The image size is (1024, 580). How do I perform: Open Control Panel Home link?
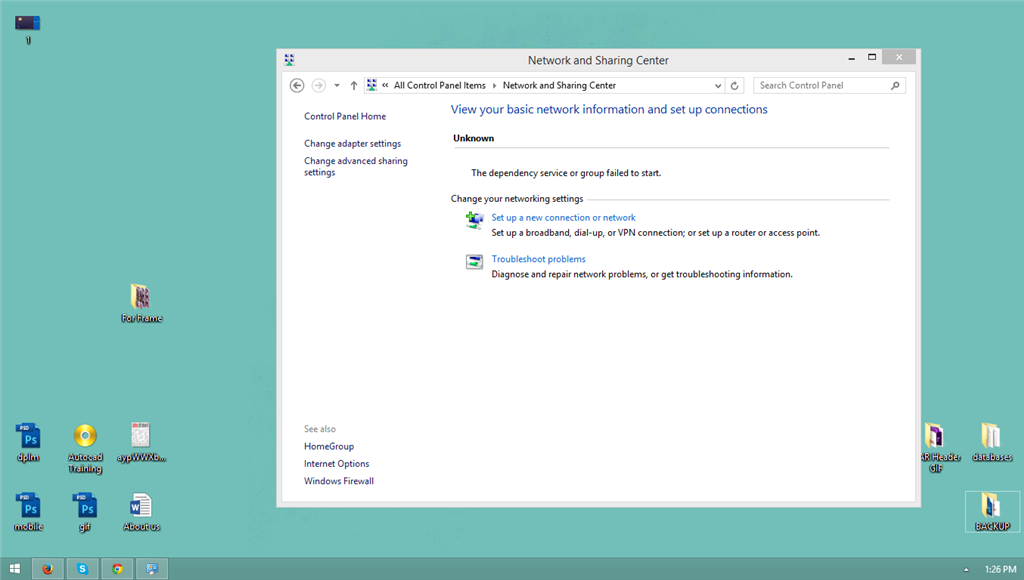pyautogui.click(x=345, y=116)
